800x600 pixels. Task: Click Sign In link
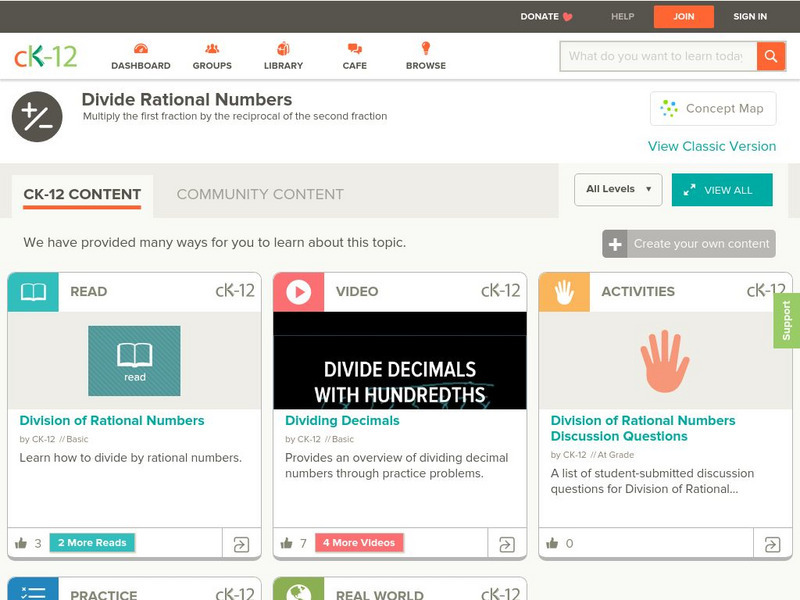pyautogui.click(x=750, y=16)
